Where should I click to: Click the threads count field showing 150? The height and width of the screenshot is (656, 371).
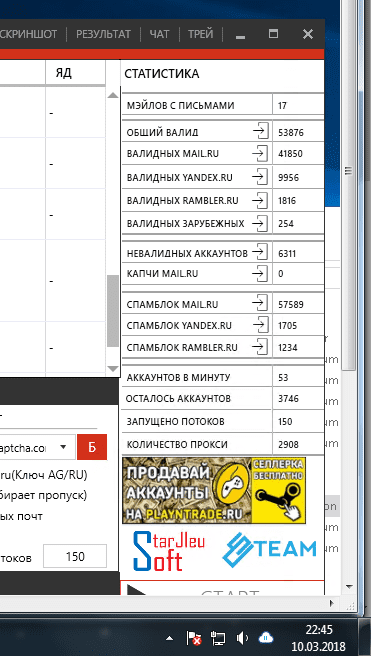point(75,557)
